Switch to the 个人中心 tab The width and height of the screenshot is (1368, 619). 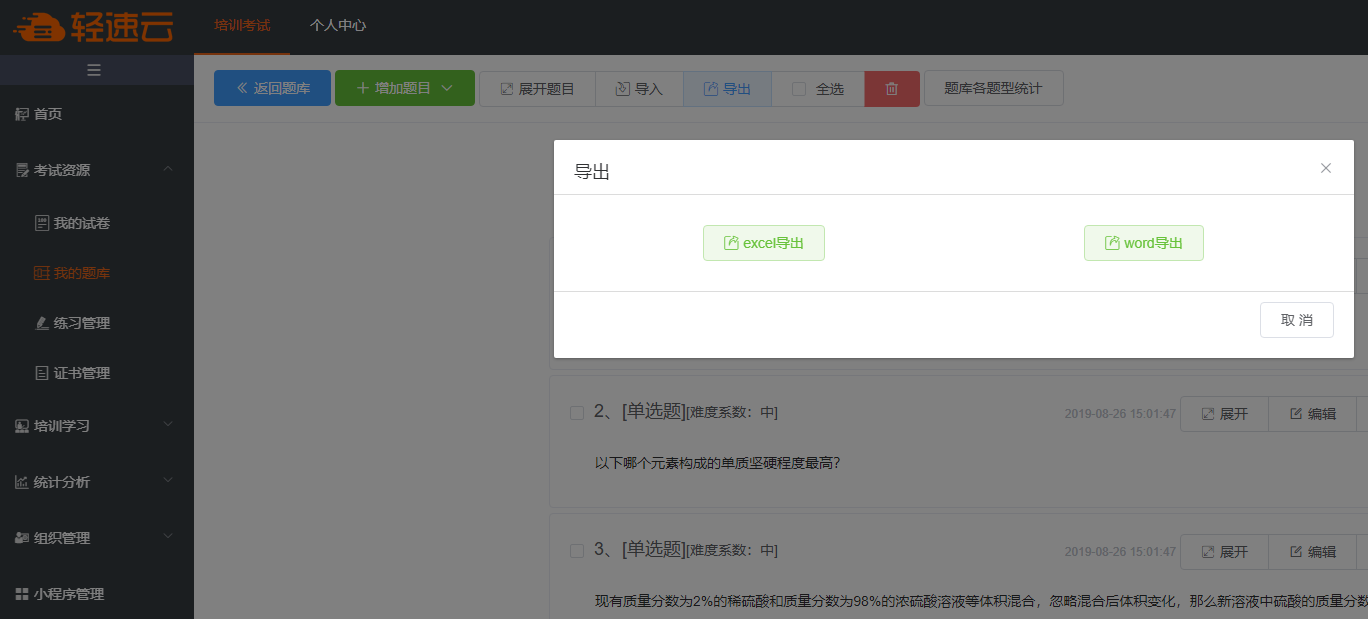[x=338, y=25]
